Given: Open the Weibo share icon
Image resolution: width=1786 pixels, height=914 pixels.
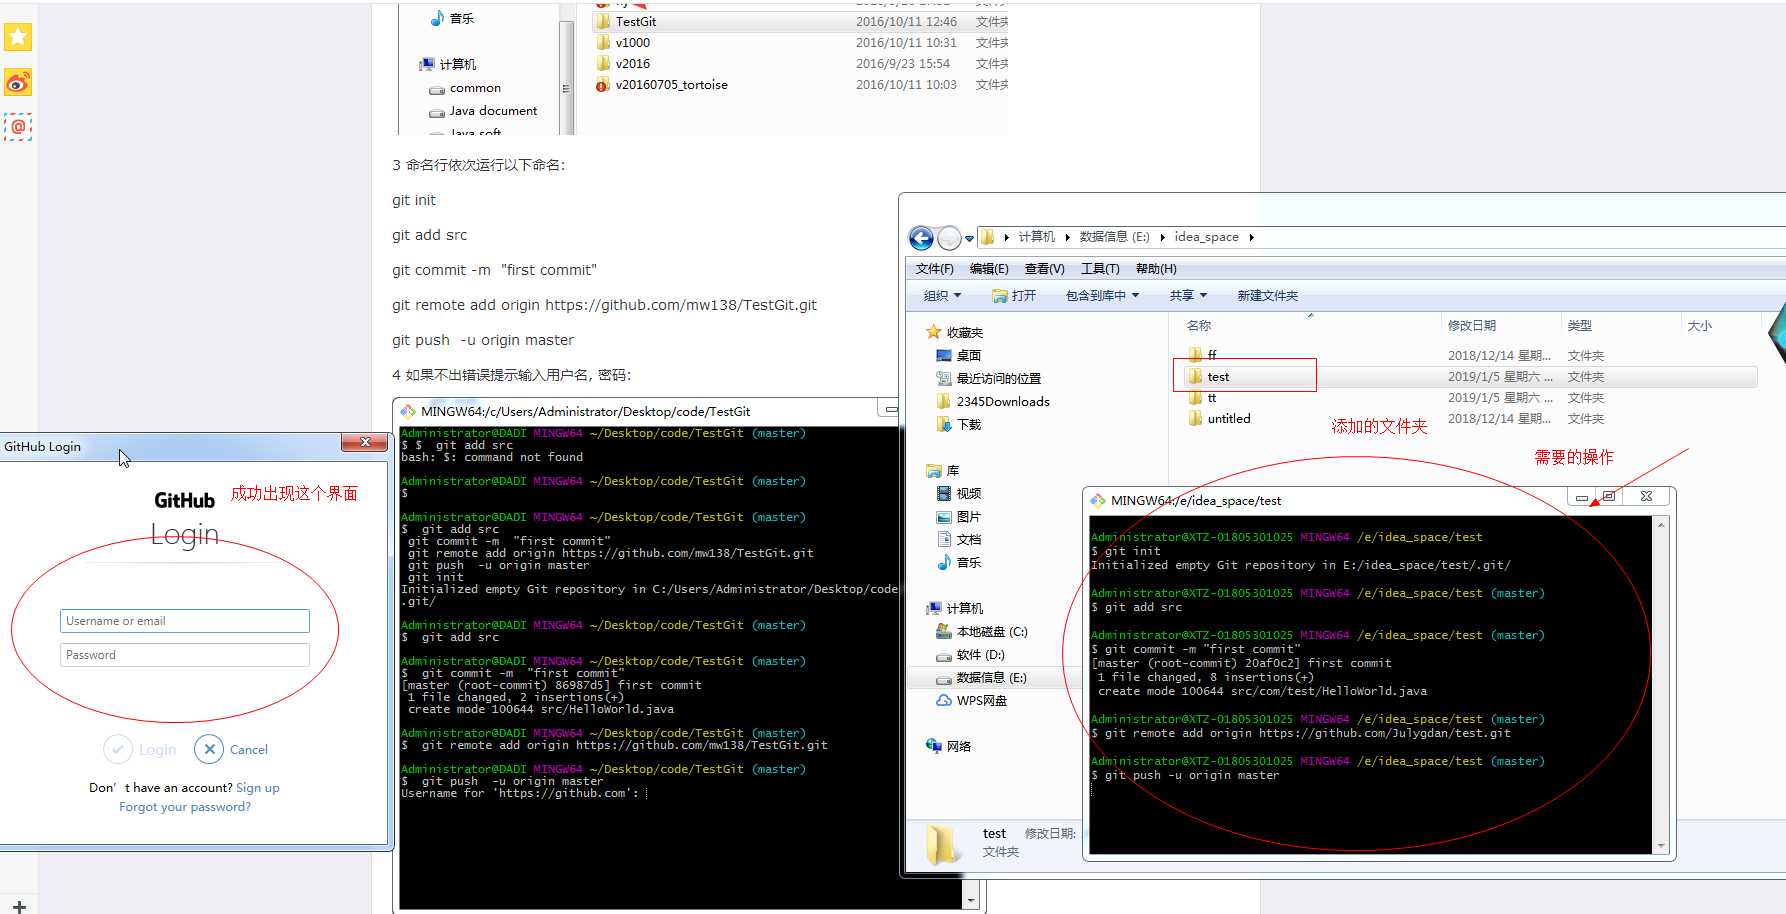Looking at the screenshot, I should (x=18, y=82).
